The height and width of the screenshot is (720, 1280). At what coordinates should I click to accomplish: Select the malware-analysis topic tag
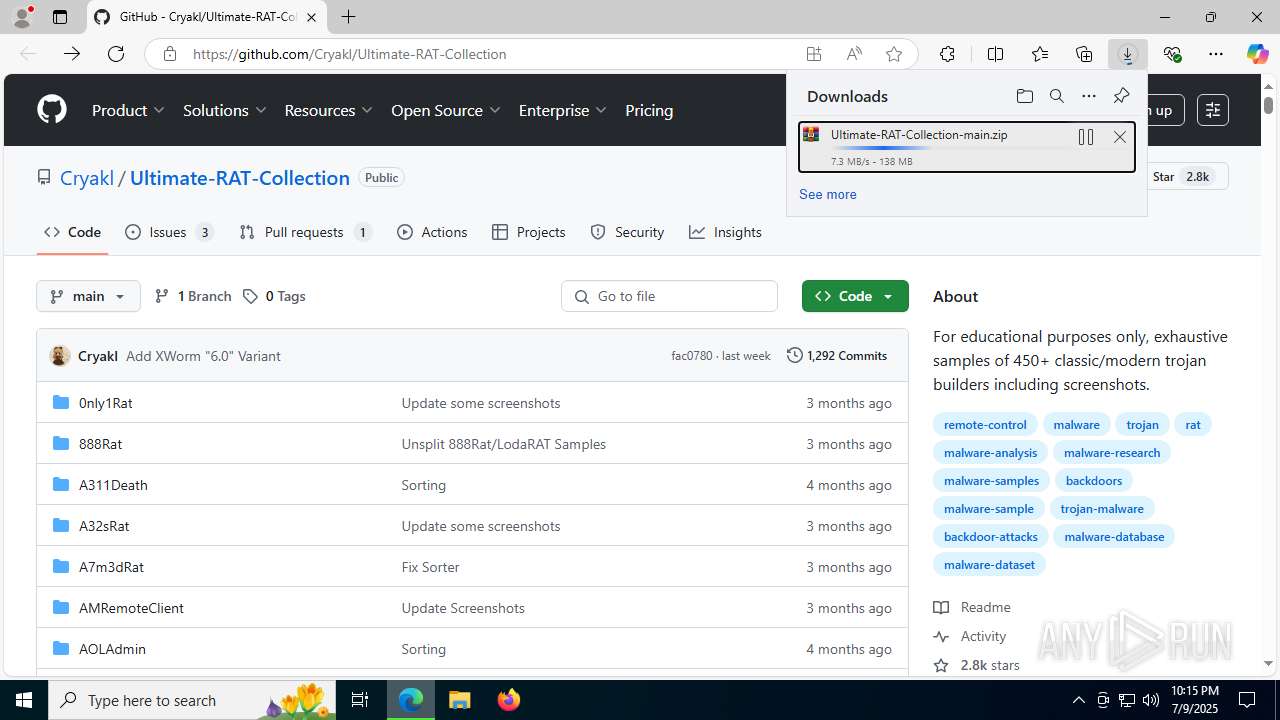pyautogui.click(x=990, y=452)
